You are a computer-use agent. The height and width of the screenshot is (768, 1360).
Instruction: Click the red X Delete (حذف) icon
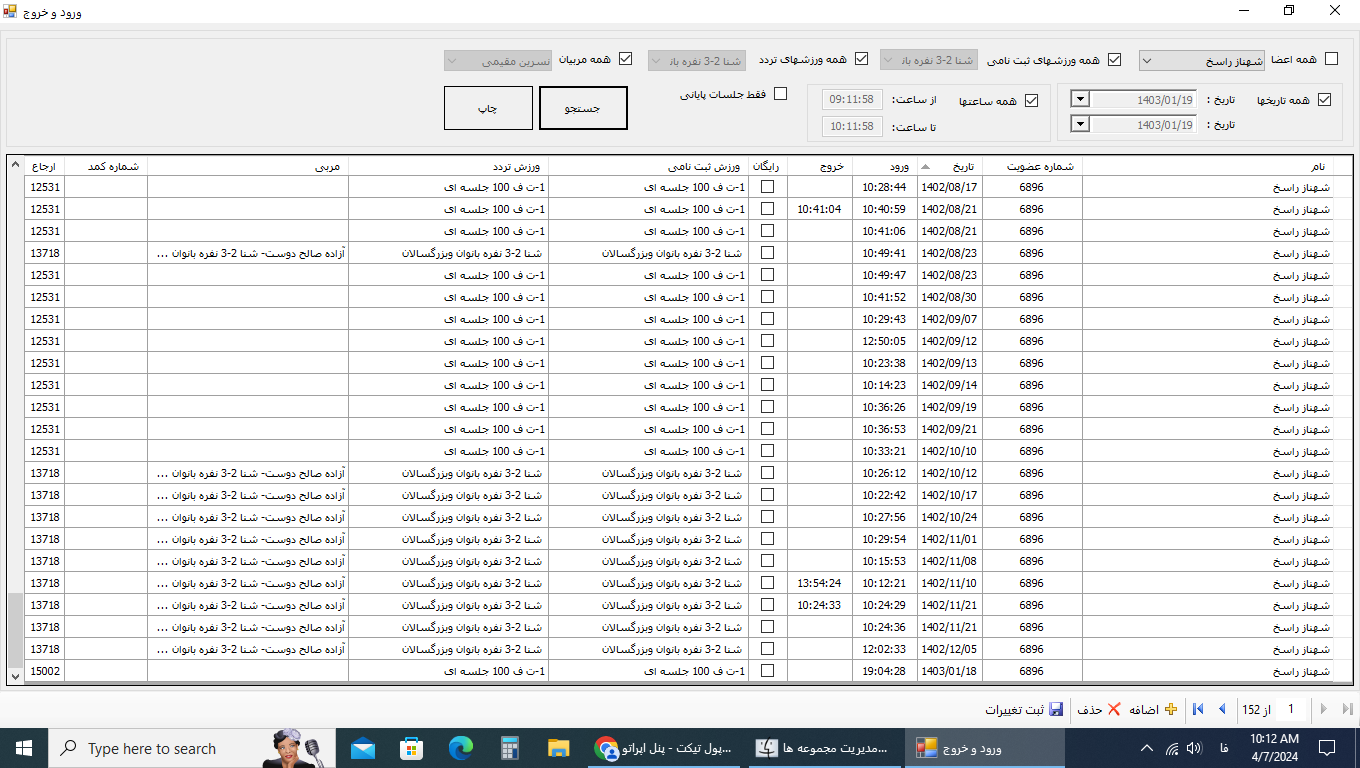click(x=1114, y=709)
